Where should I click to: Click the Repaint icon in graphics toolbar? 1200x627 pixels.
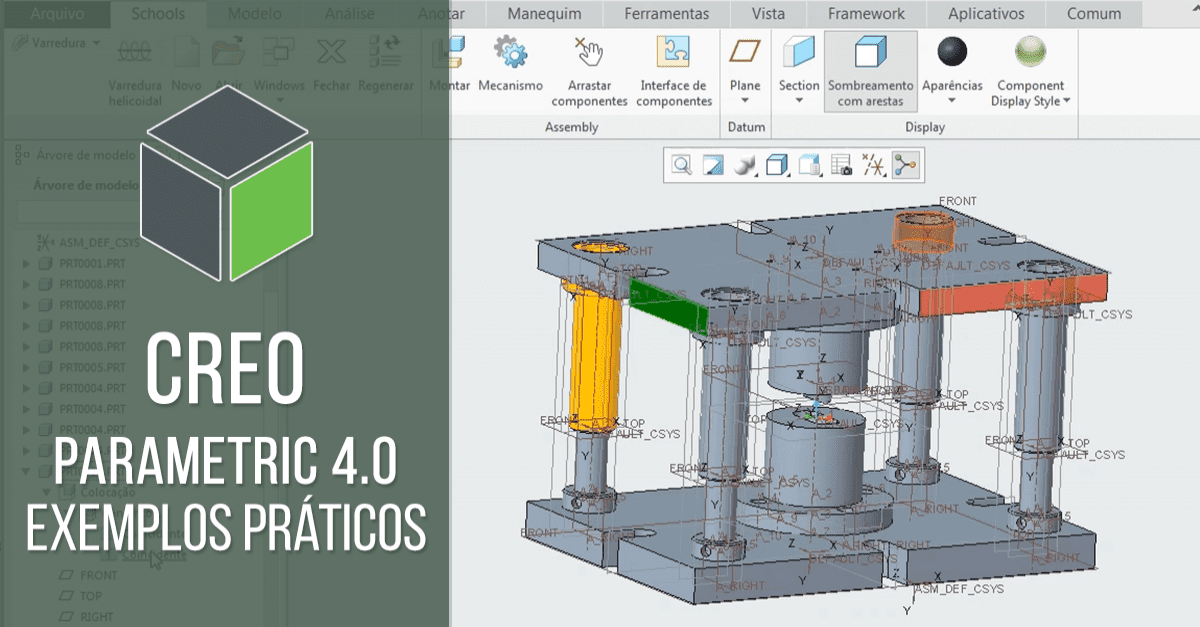tap(712, 165)
